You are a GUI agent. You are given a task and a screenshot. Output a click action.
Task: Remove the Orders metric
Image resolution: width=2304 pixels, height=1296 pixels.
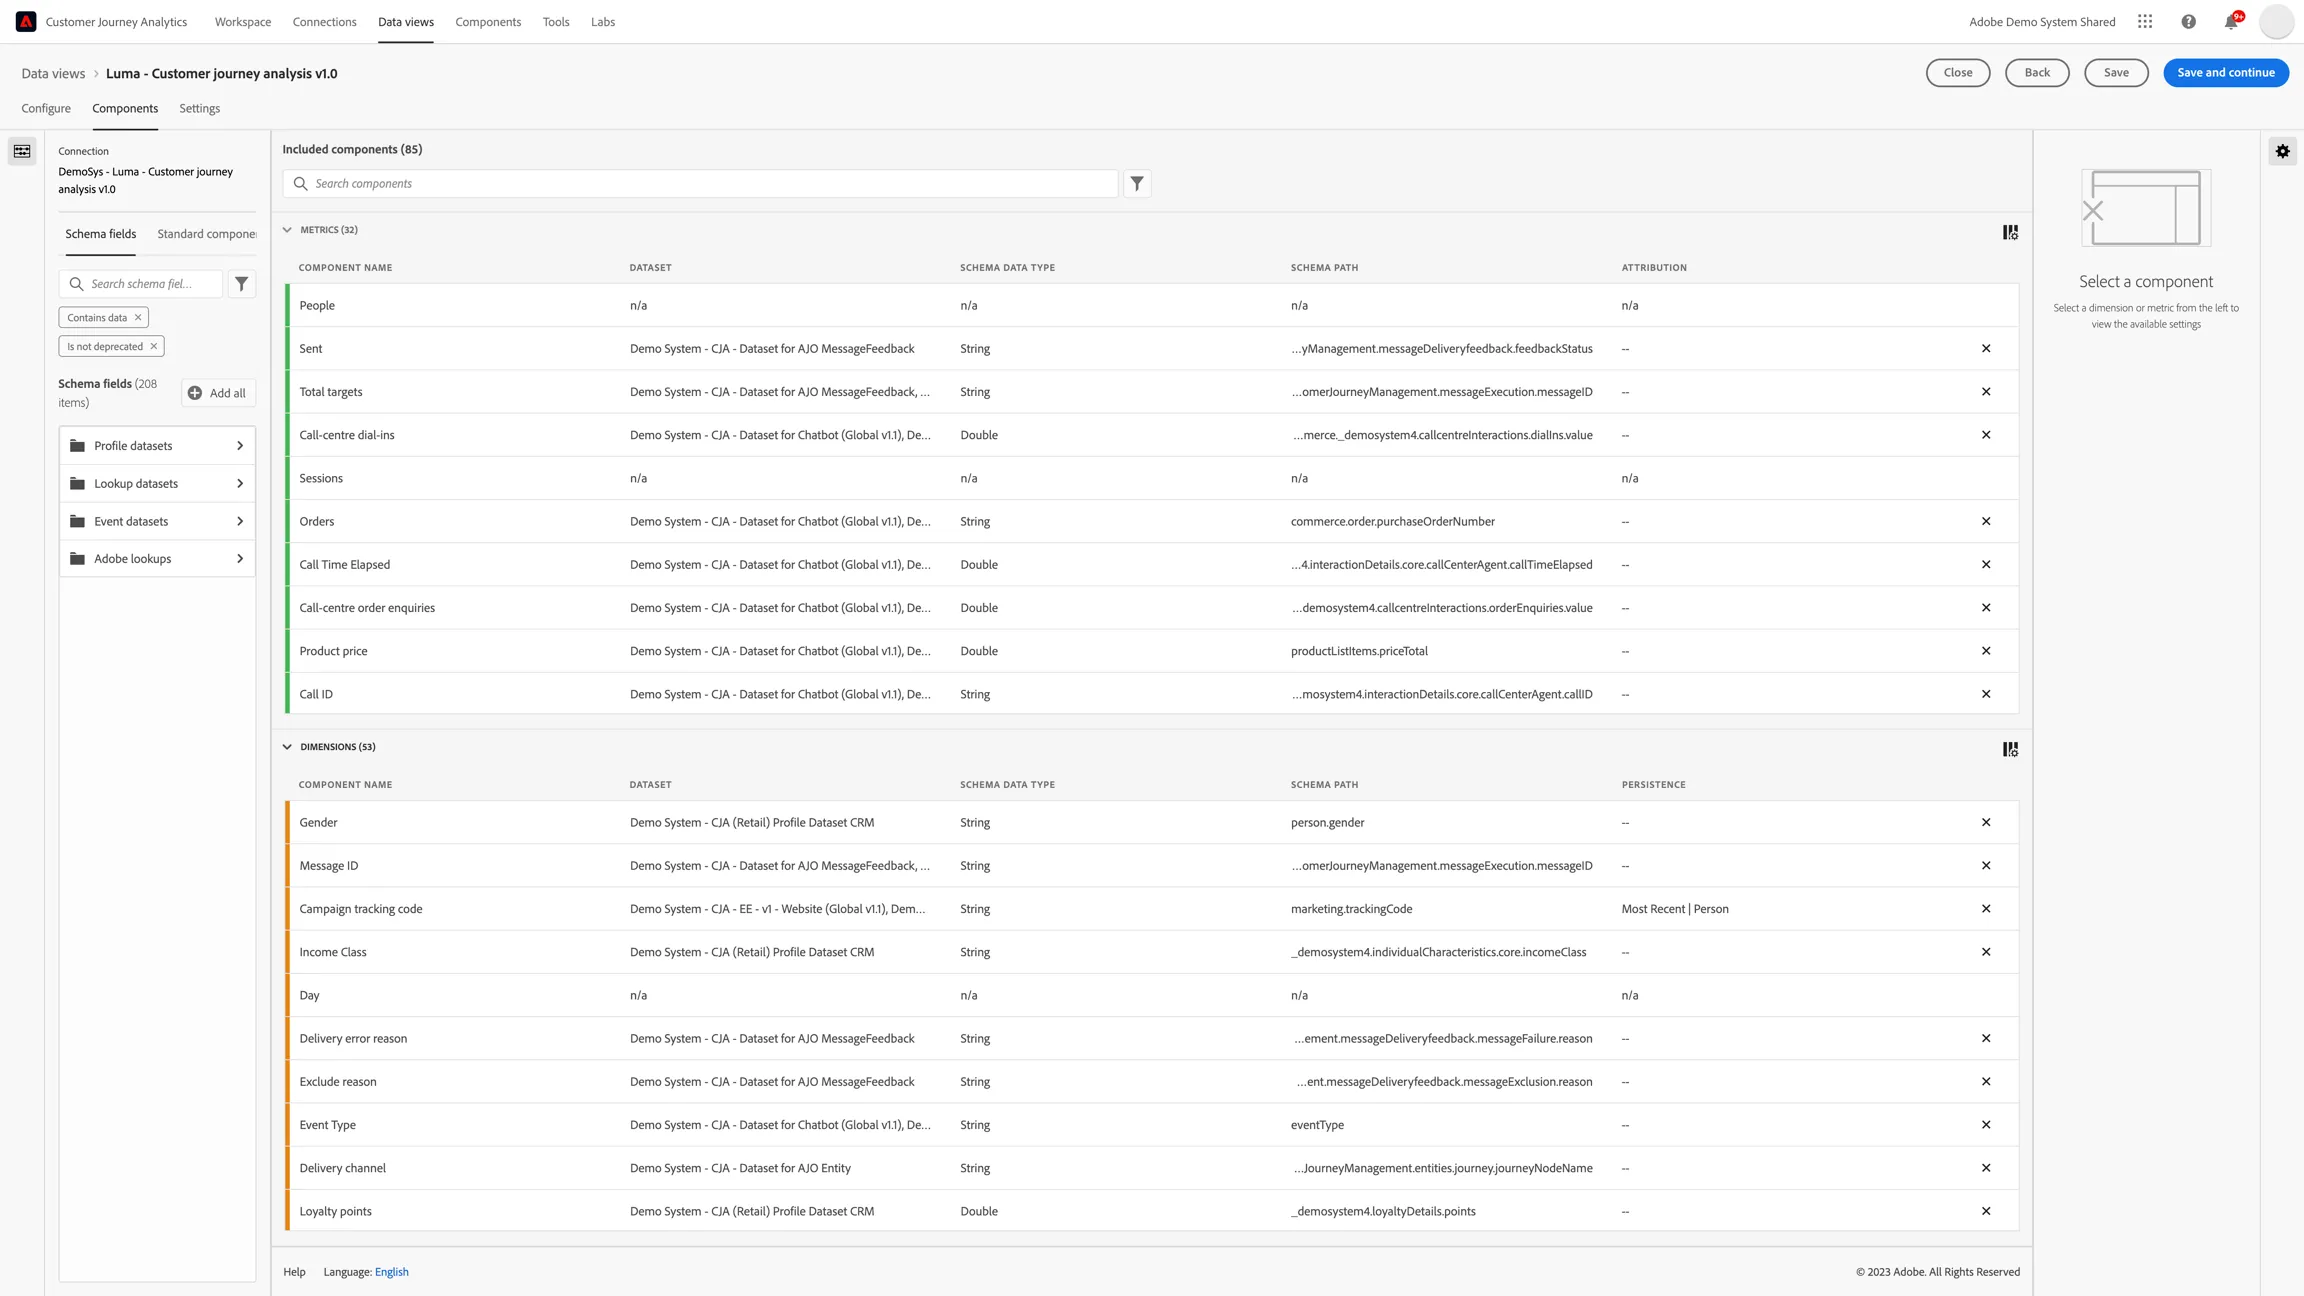(1986, 521)
